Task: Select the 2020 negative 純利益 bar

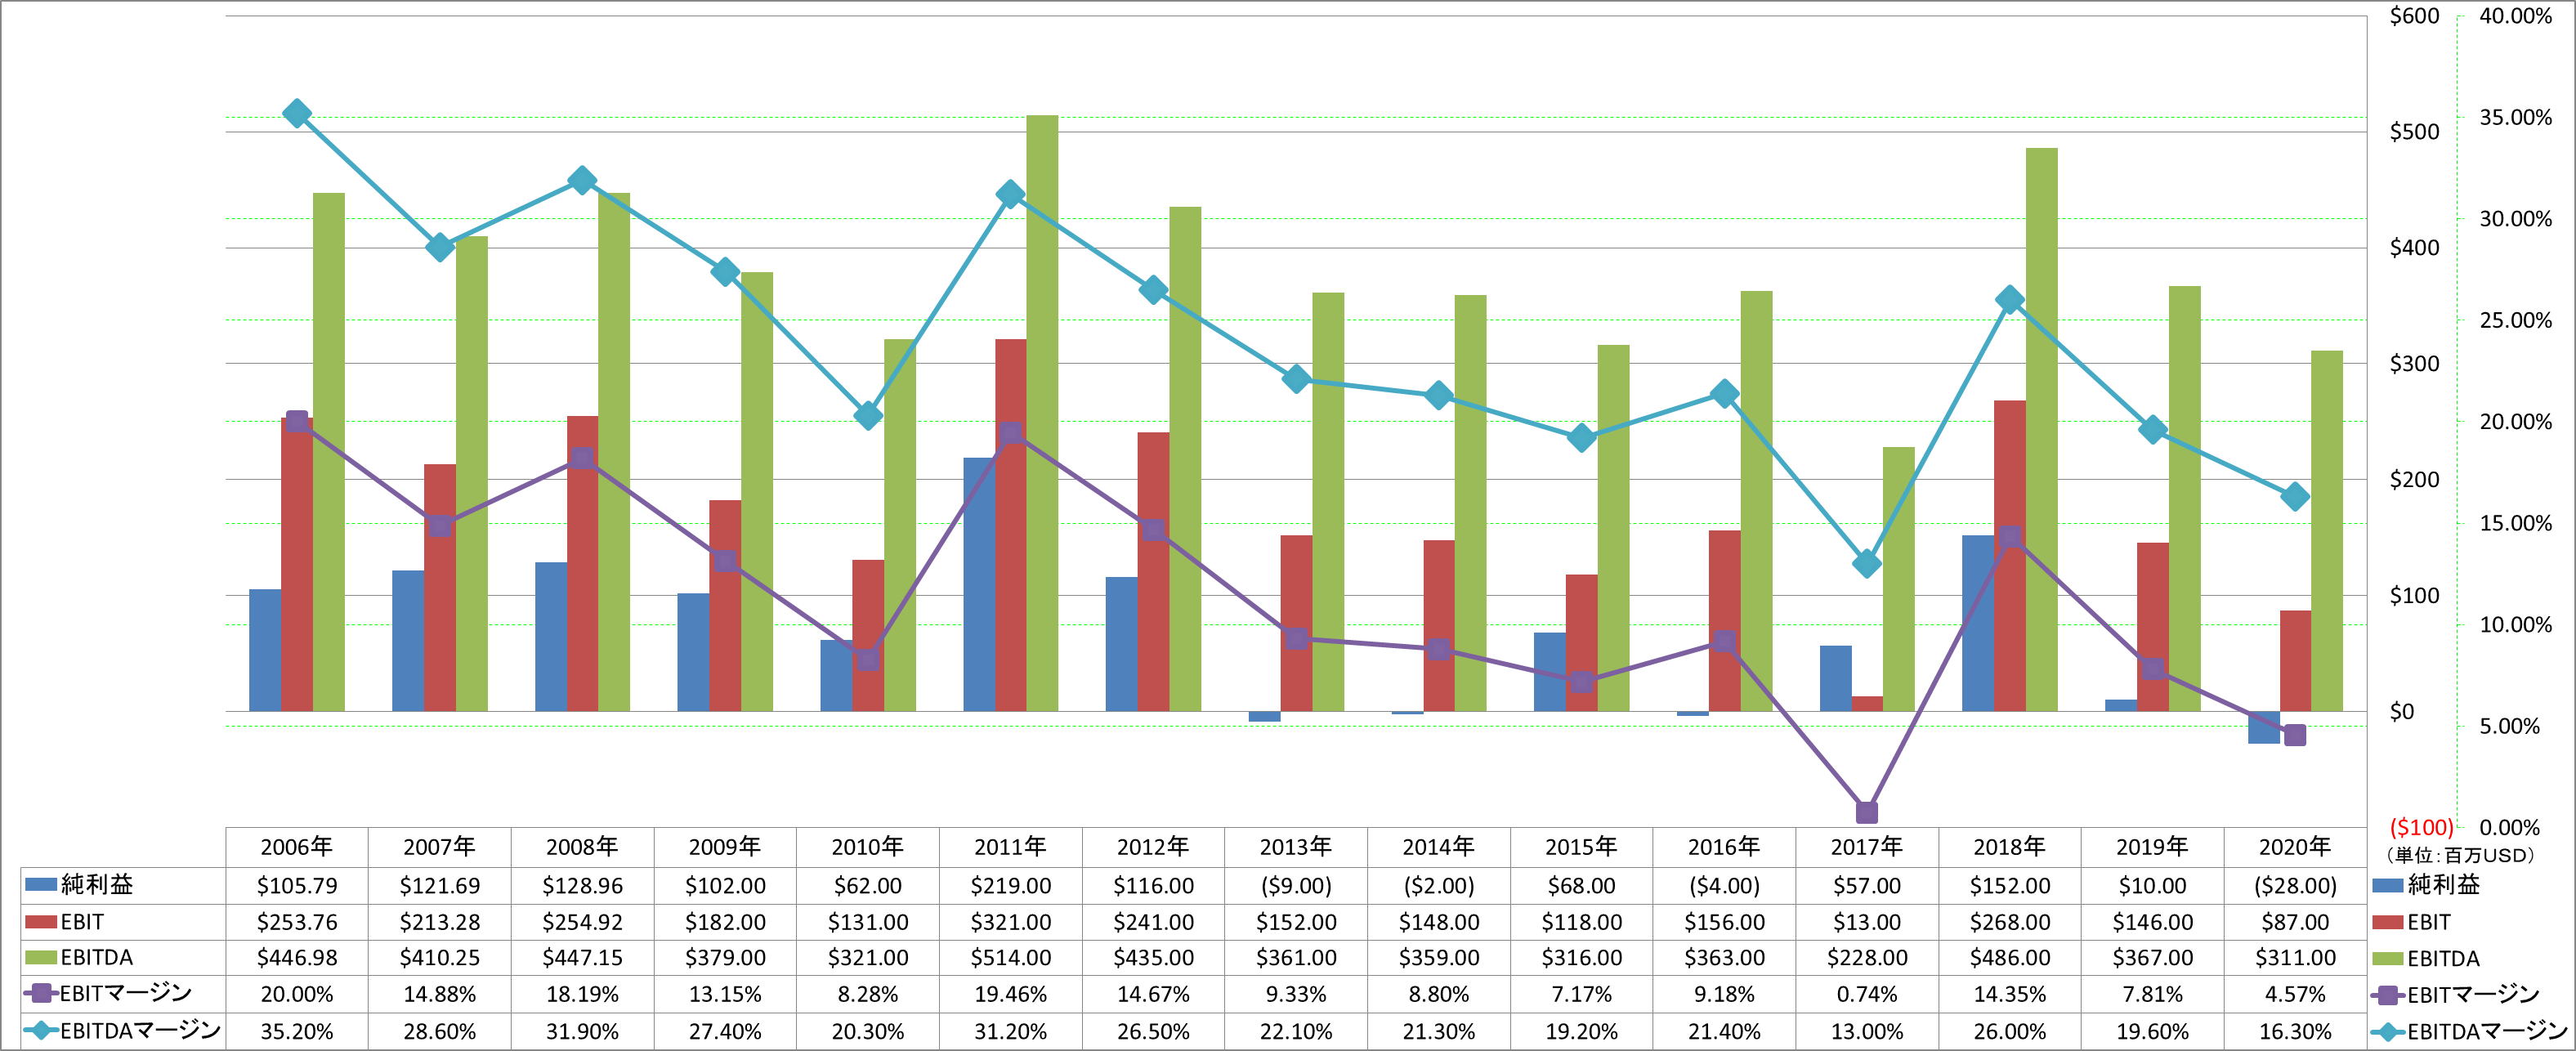Action: coord(2264,727)
